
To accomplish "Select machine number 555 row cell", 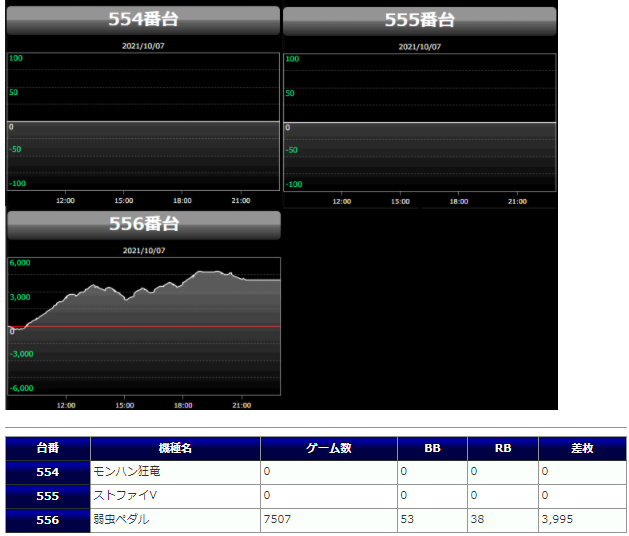I will tap(48, 496).
